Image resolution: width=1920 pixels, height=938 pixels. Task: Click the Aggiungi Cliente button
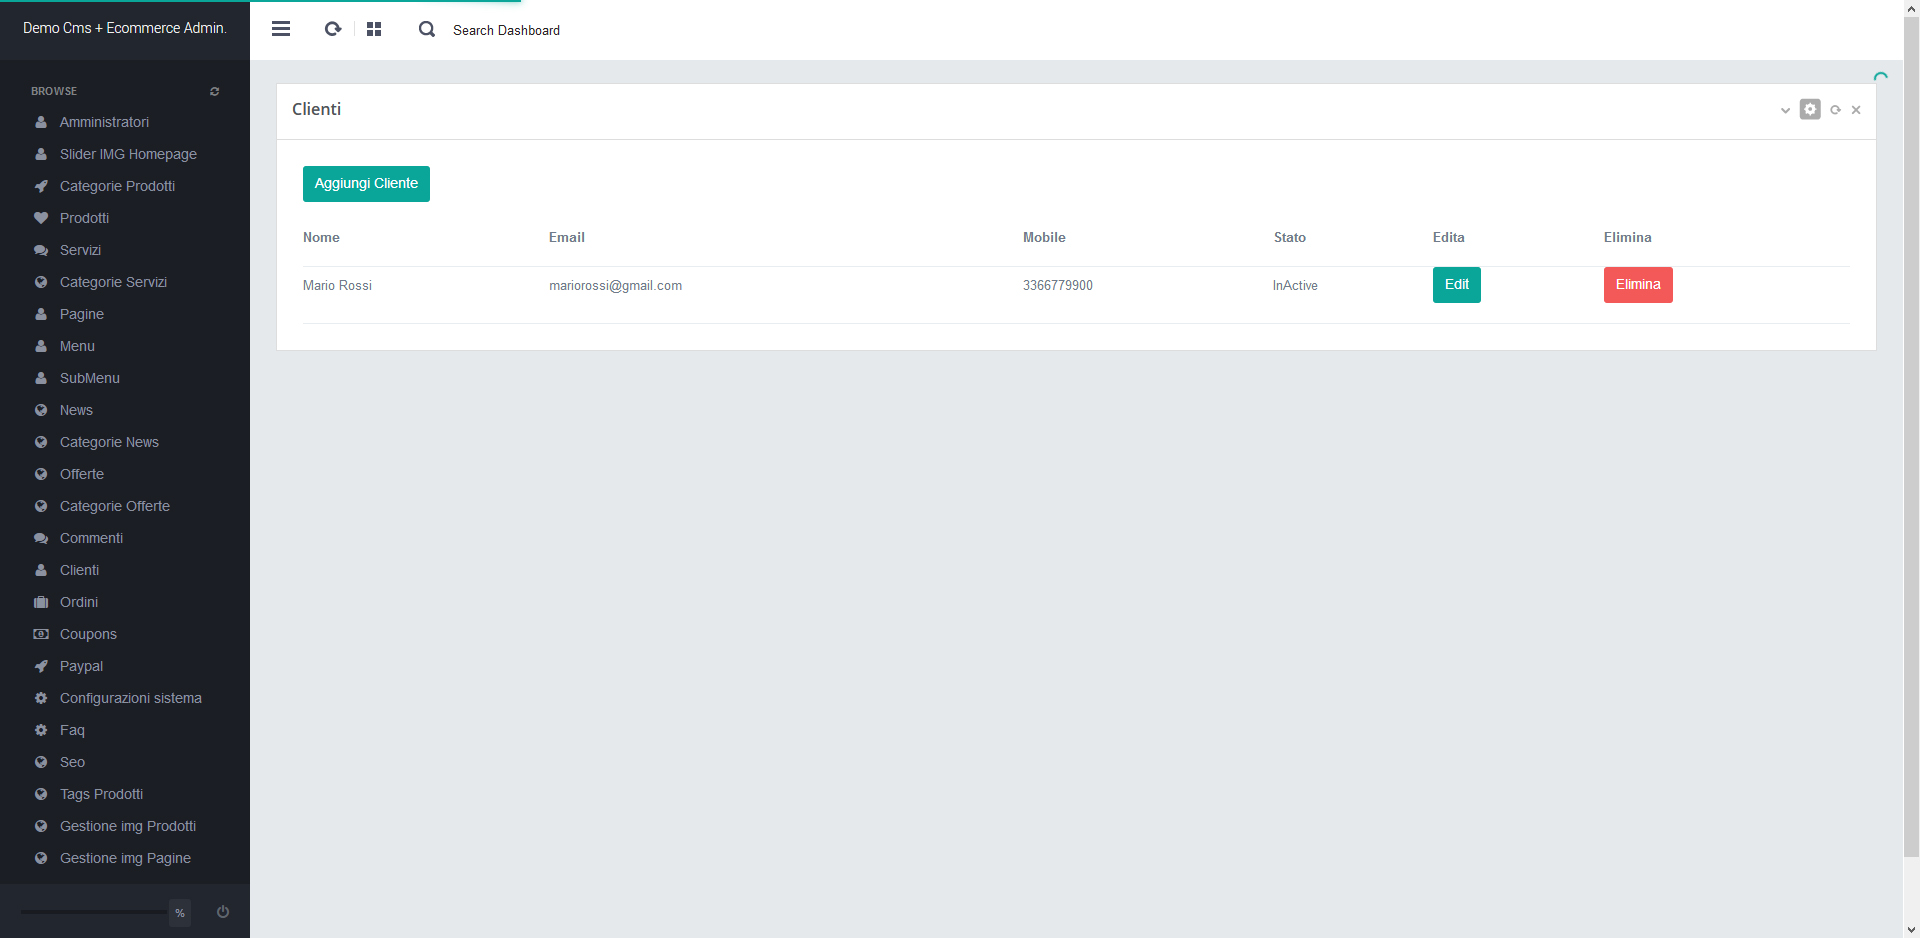click(366, 184)
